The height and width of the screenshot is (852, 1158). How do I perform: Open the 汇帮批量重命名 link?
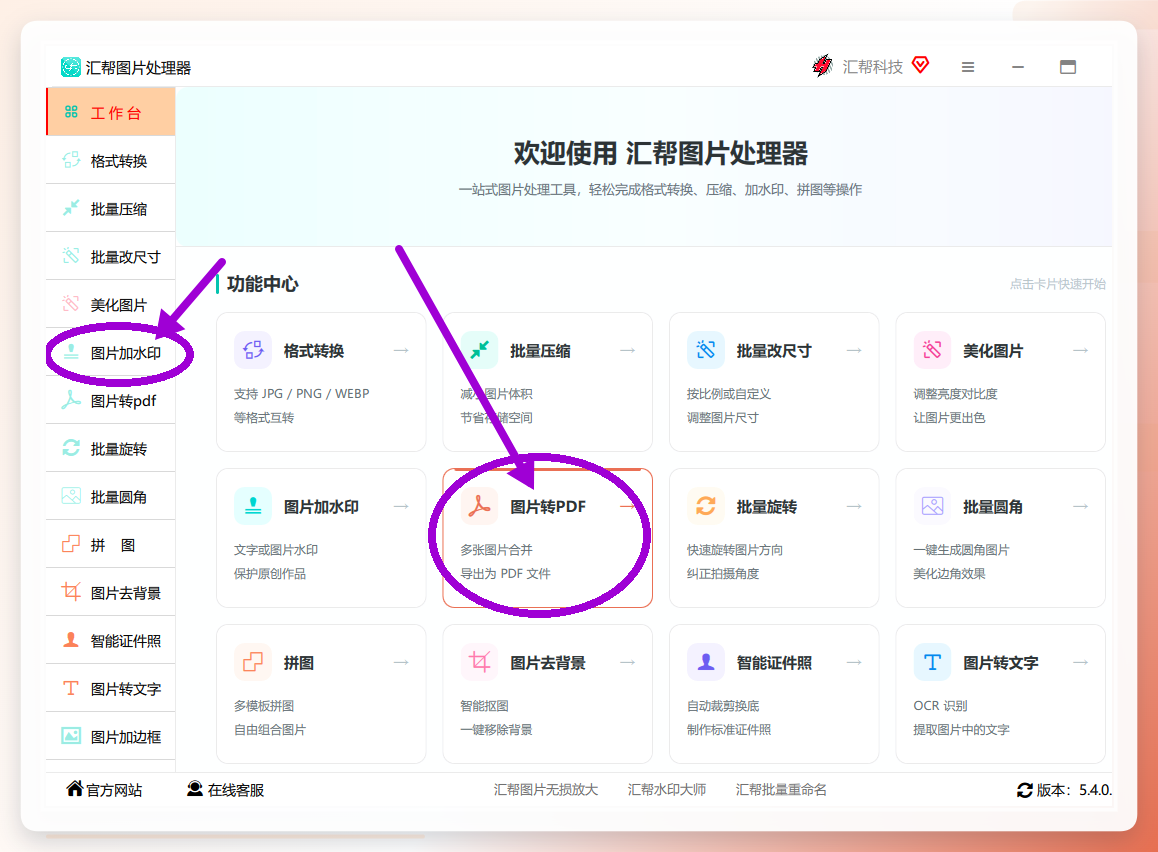(781, 789)
